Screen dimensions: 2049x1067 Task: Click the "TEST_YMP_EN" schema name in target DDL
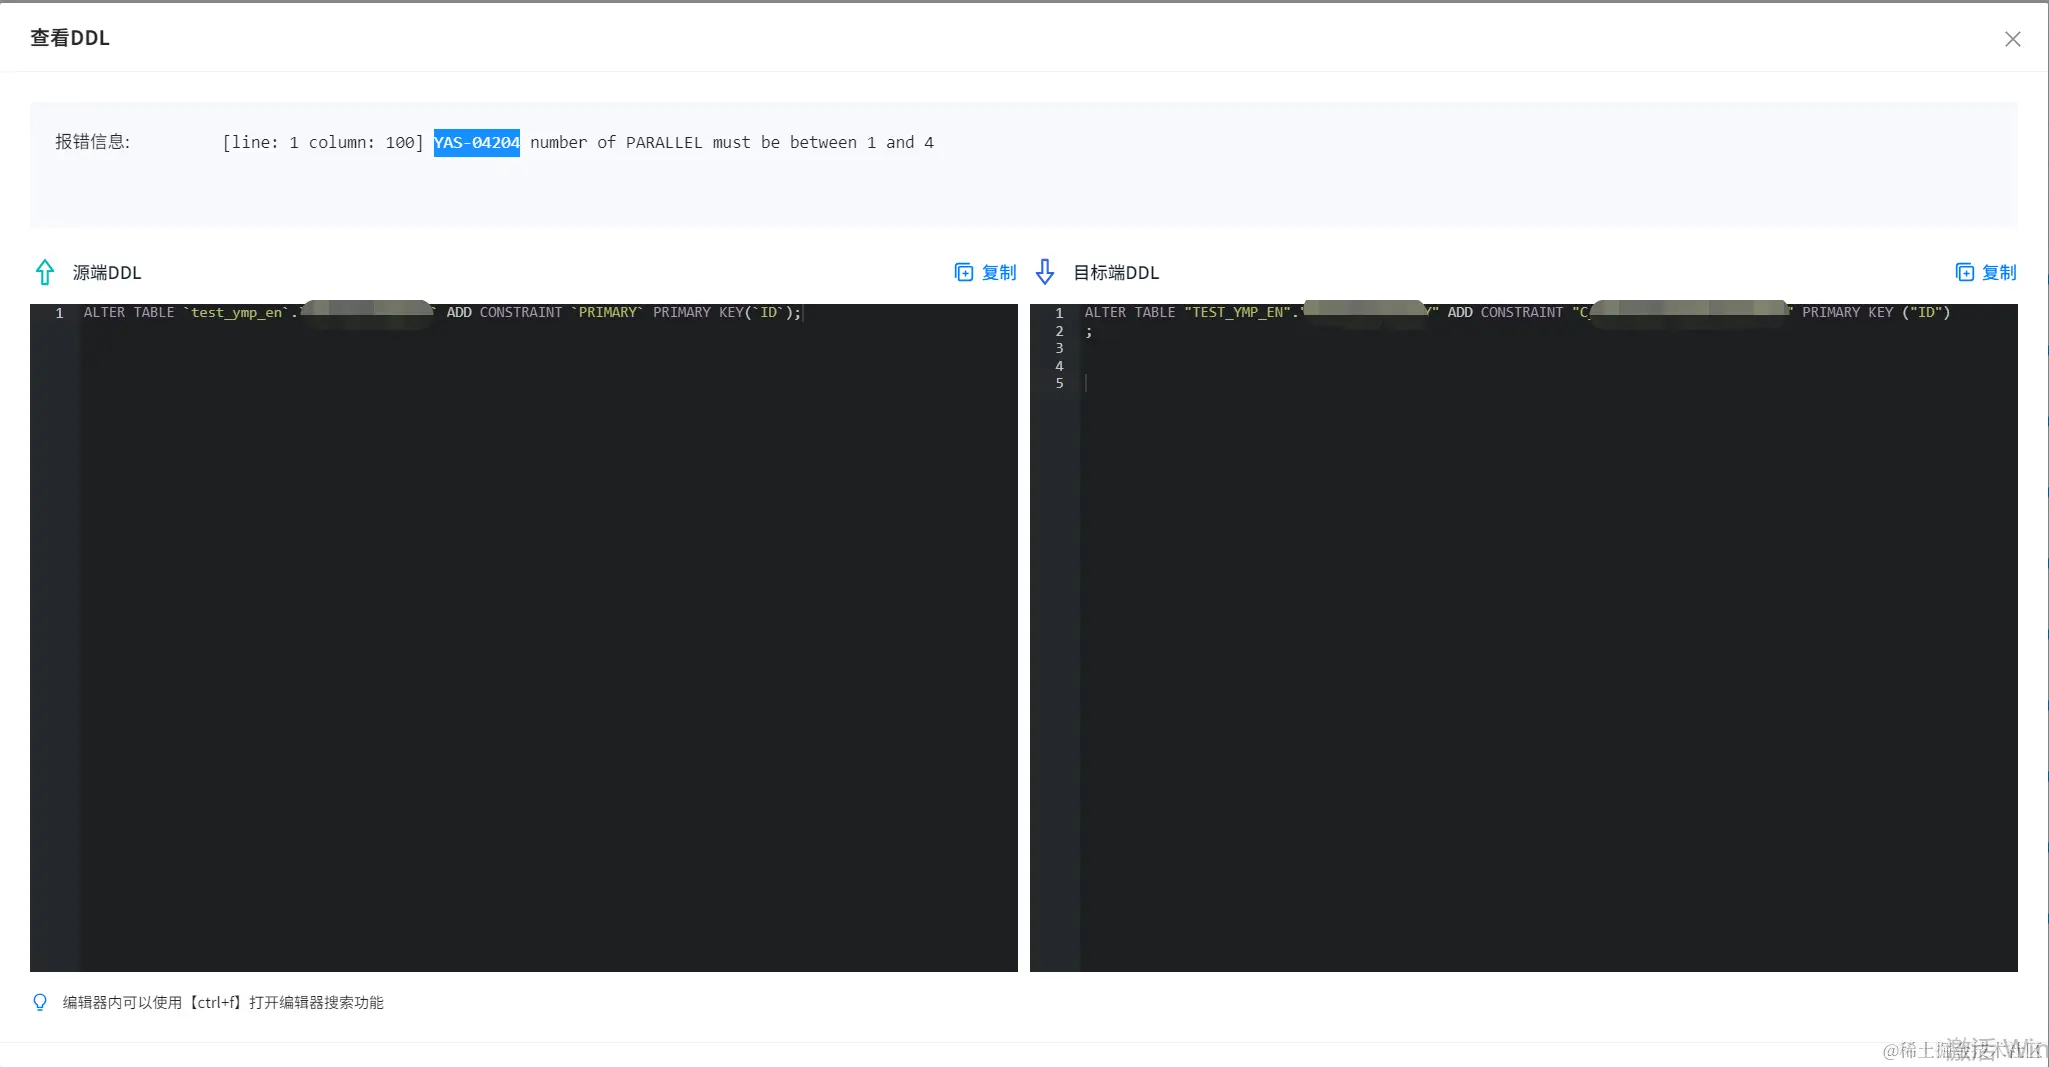point(1238,313)
